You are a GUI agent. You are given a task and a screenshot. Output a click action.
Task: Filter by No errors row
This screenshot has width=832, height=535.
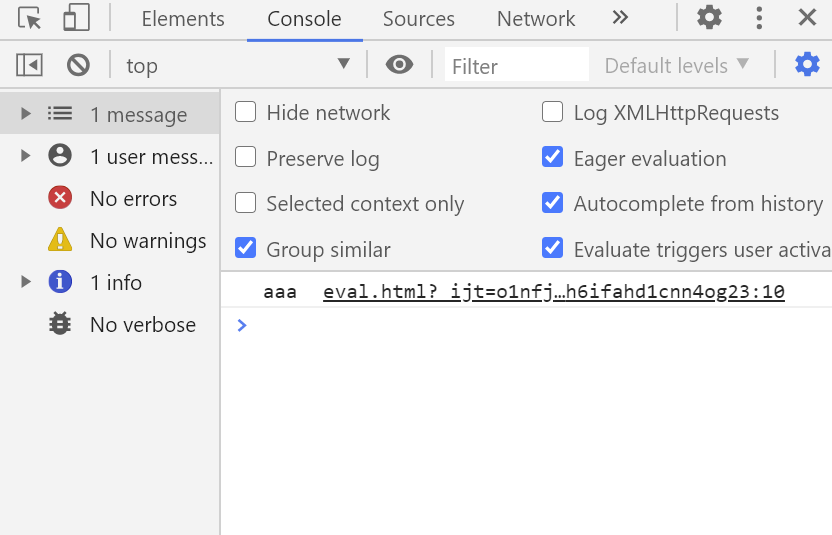pyautogui.click(x=110, y=197)
